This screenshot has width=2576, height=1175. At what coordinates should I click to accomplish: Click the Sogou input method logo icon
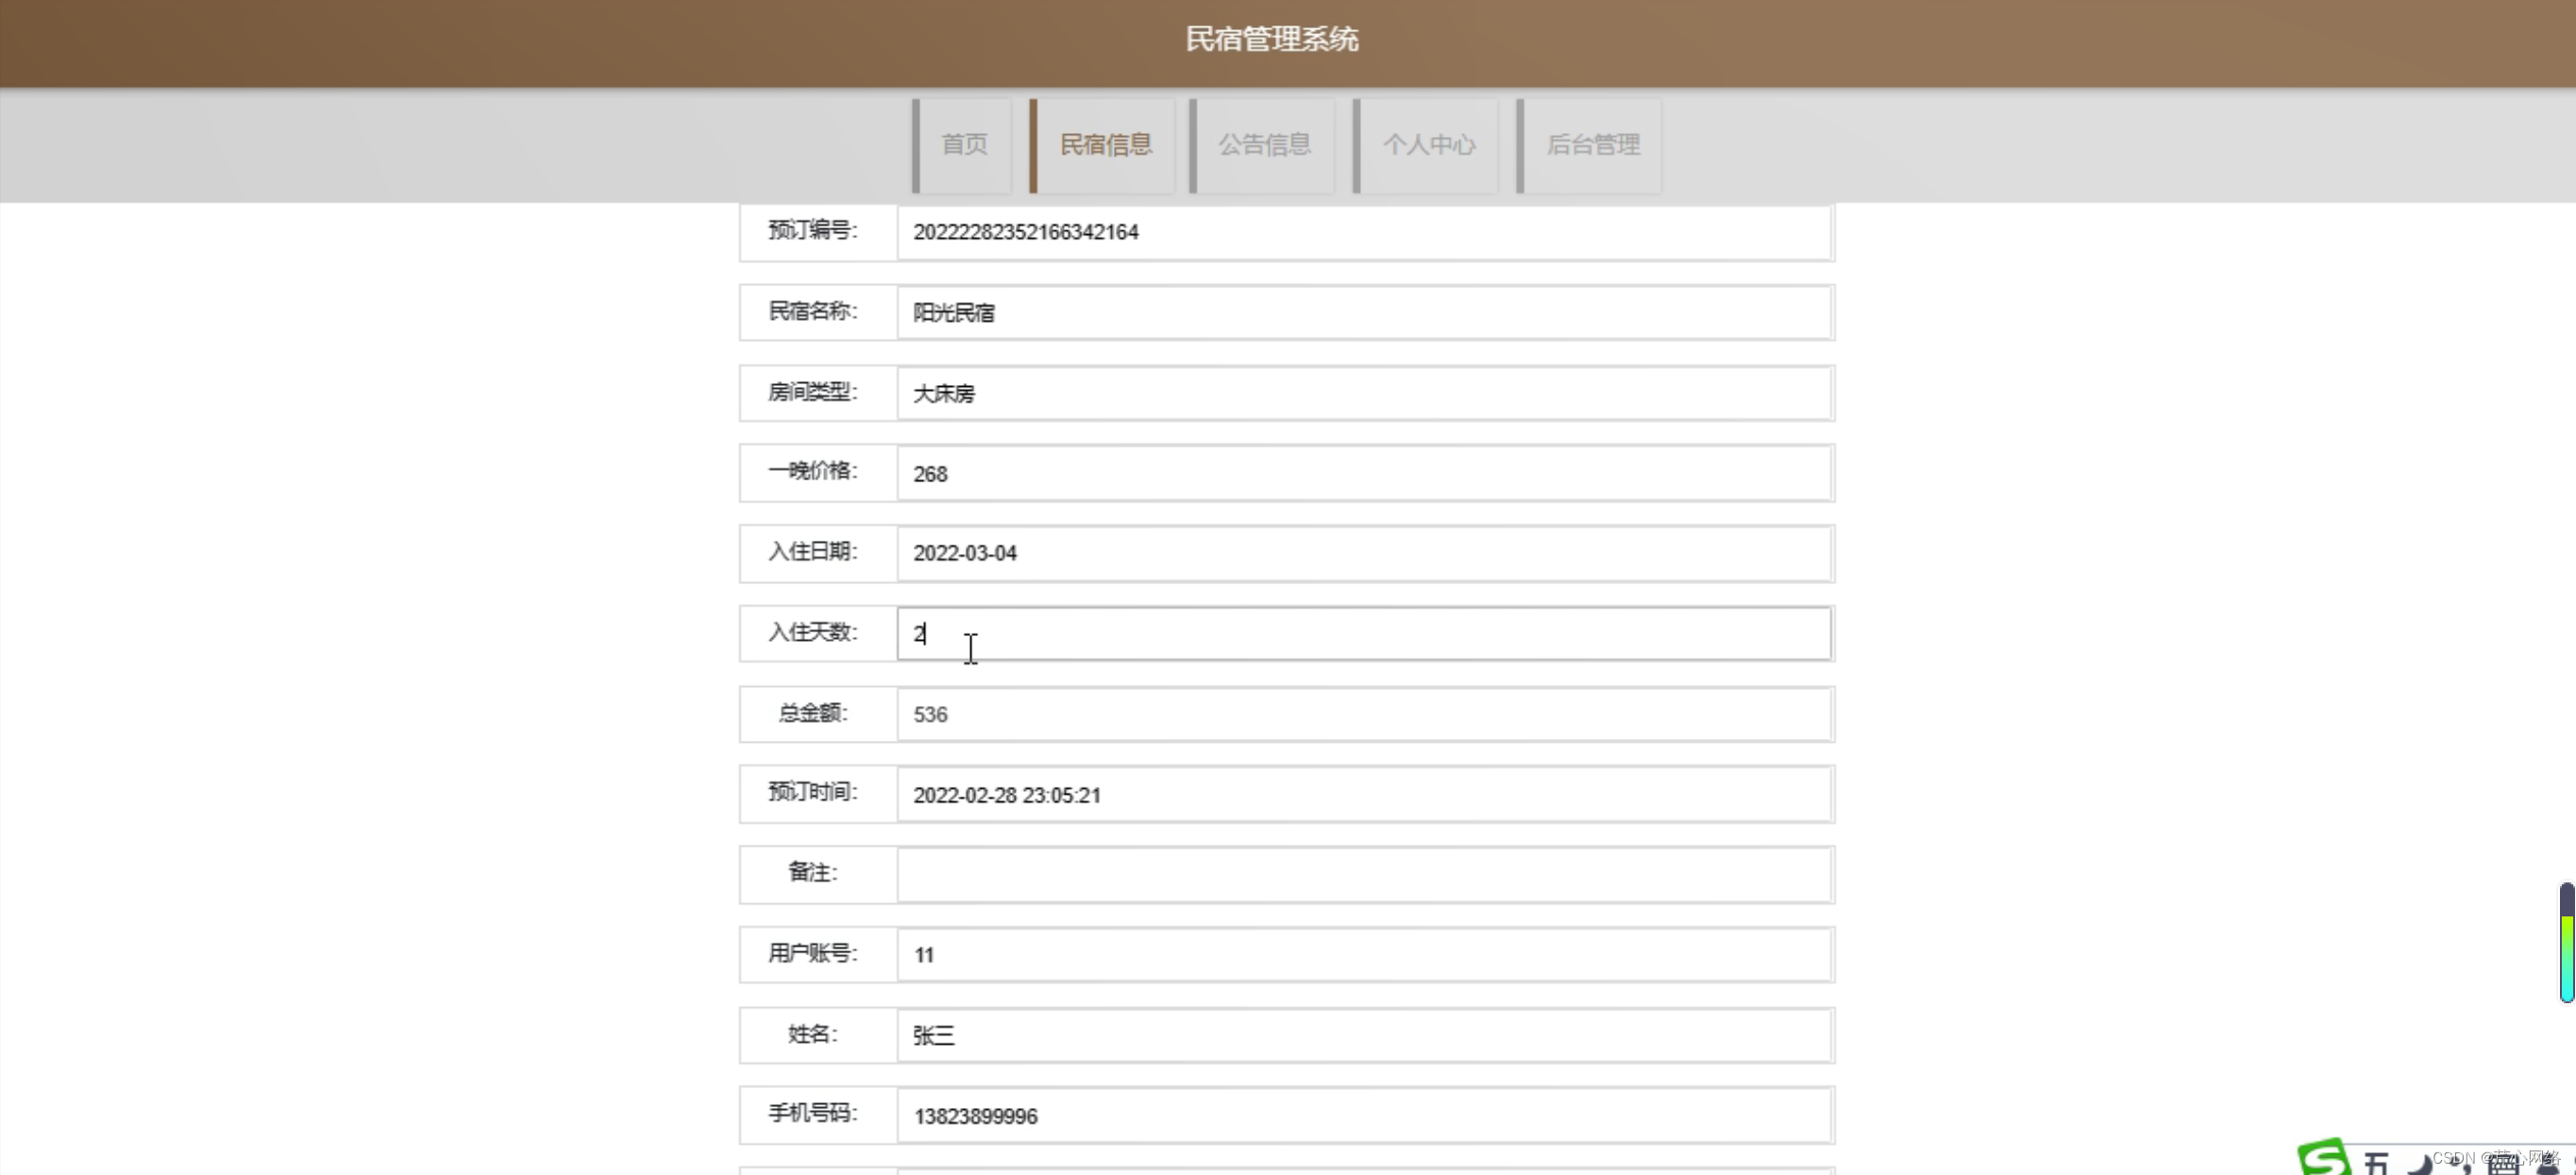pyautogui.click(x=2323, y=1160)
